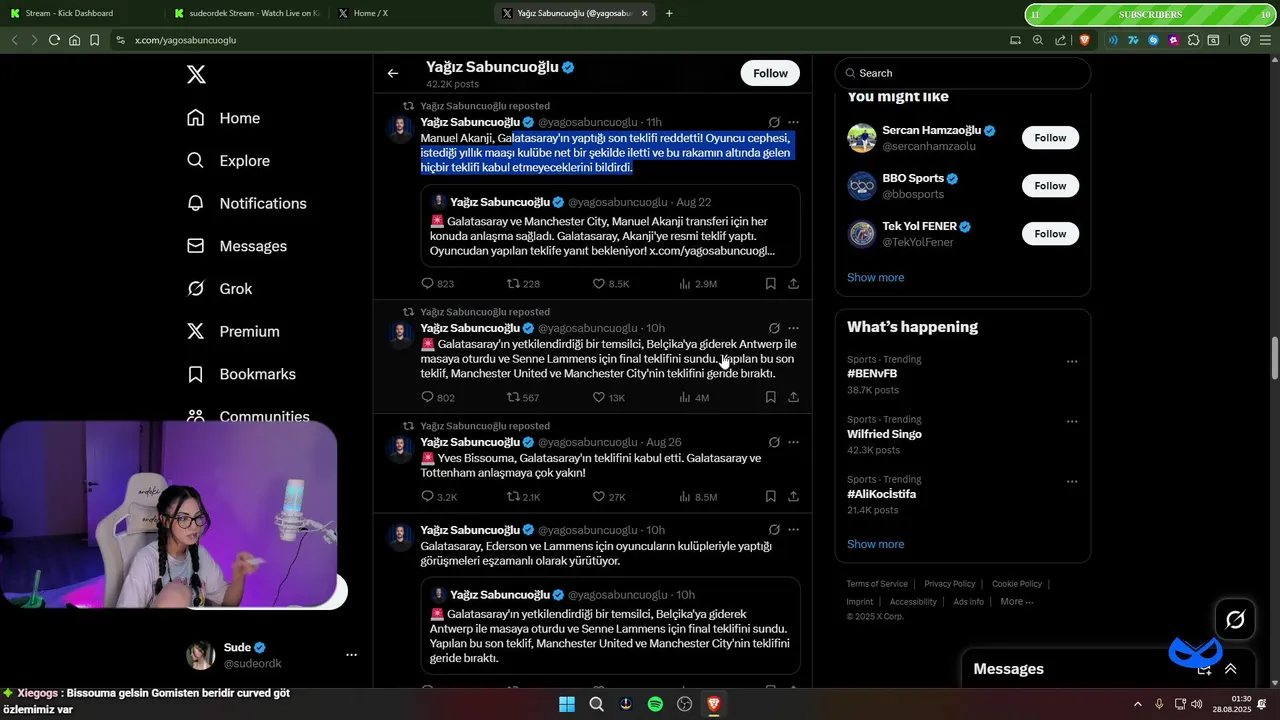
Task: Open Spotify from the Windows taskbar
Action: pyautogui.click(x=655, y=704)
